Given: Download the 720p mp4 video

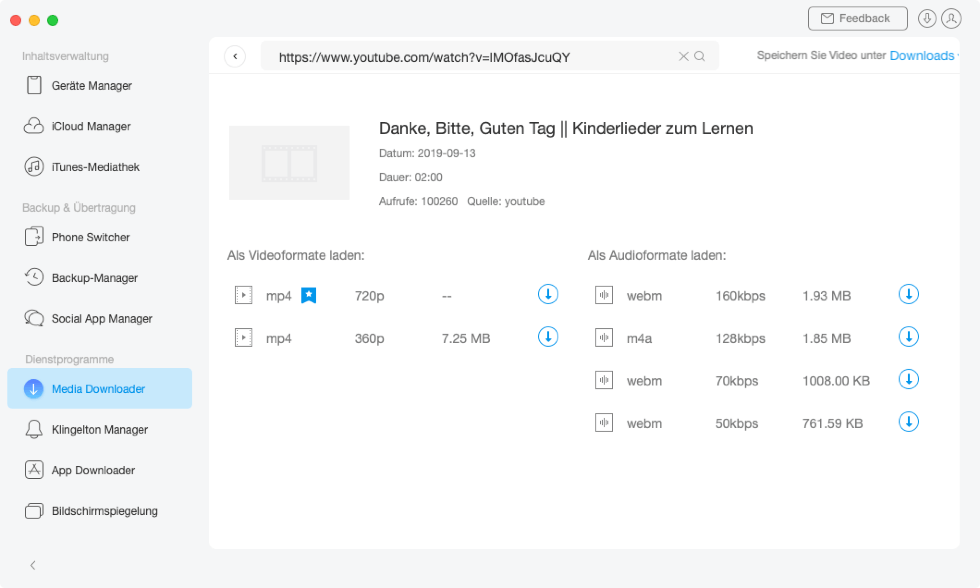Looking at the screenshot, I should click(x=548, y=294).
